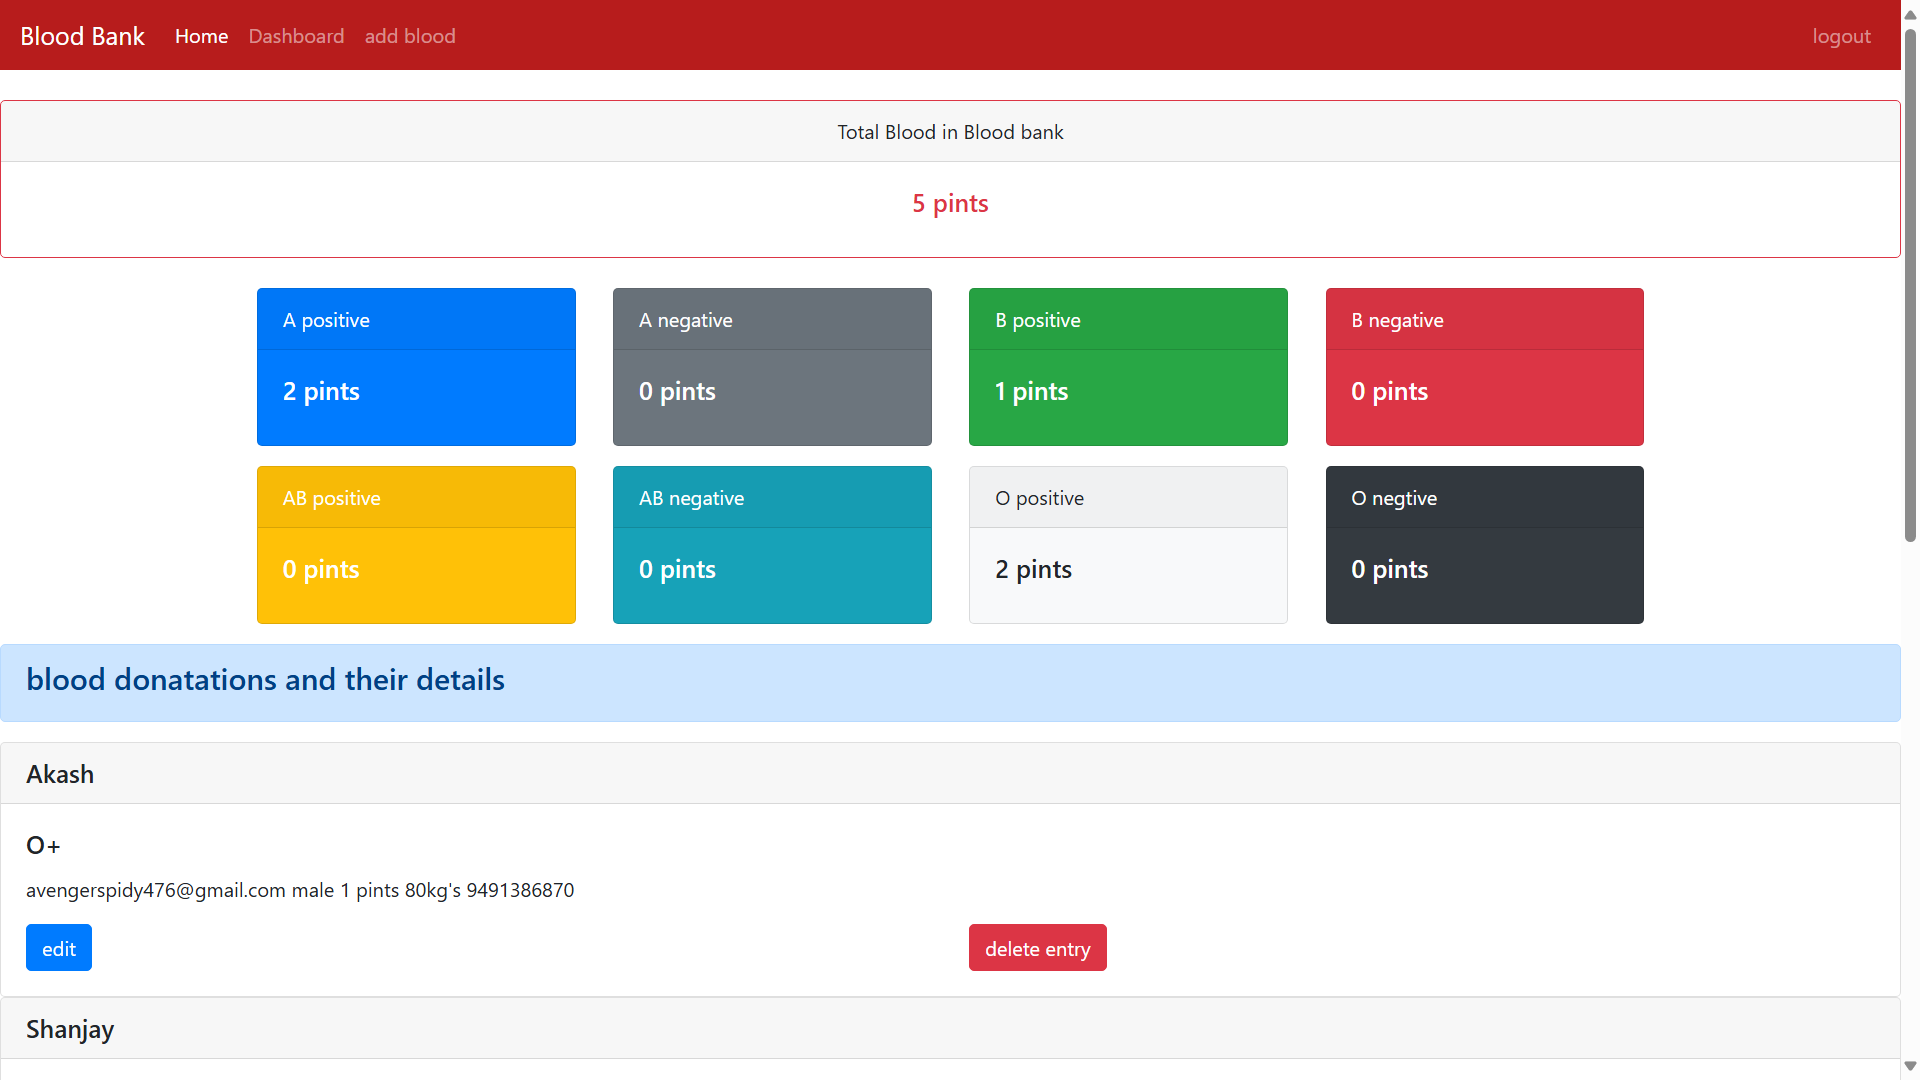The image size is (1920, 1080).
Task: Click the blood donatations and their details heading
Action: [265, 680]
